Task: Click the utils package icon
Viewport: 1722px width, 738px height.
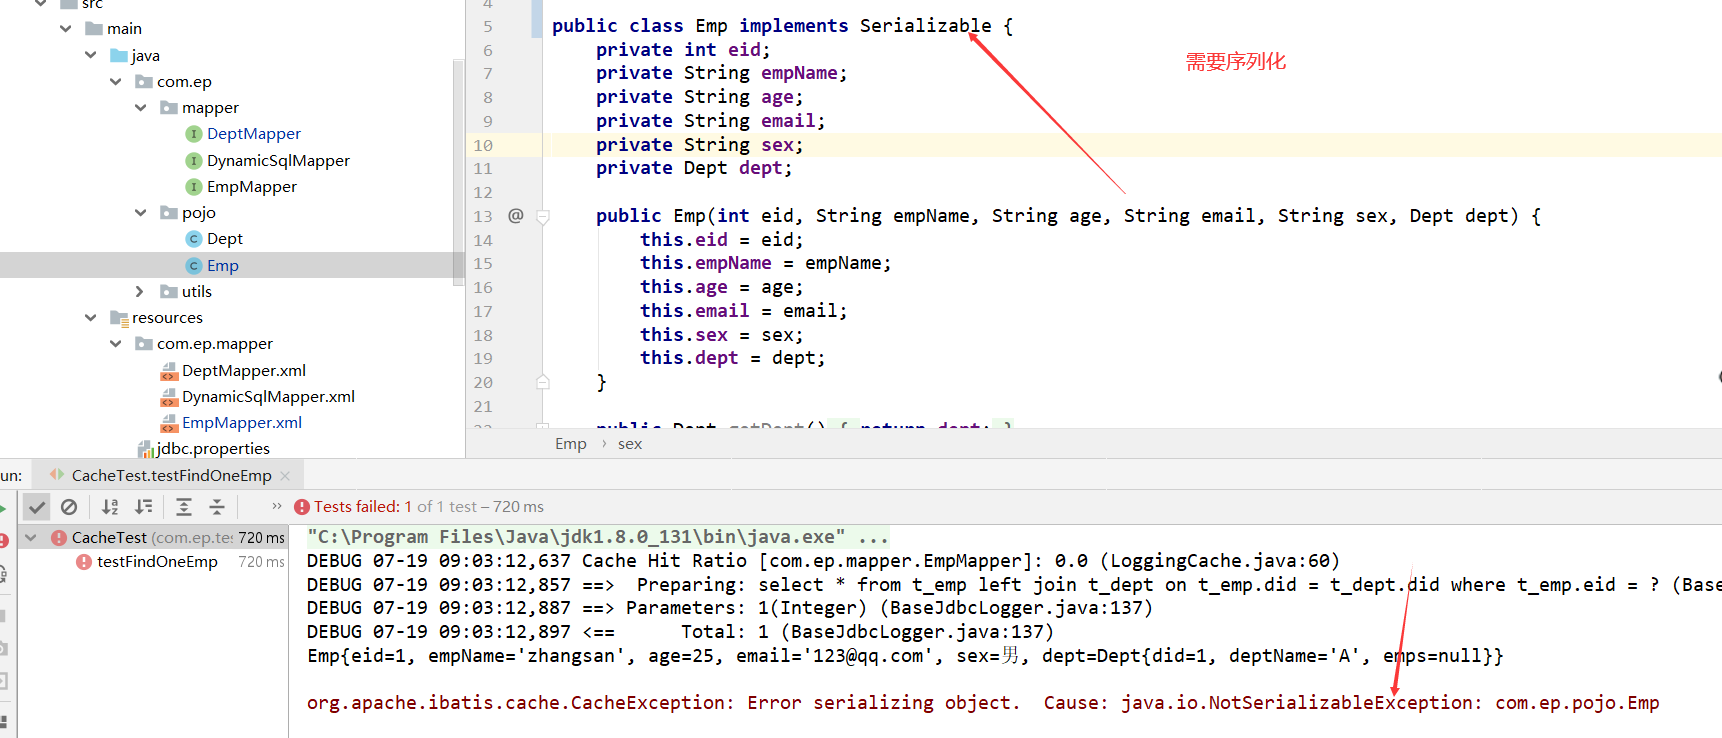Action: (169, 292)
